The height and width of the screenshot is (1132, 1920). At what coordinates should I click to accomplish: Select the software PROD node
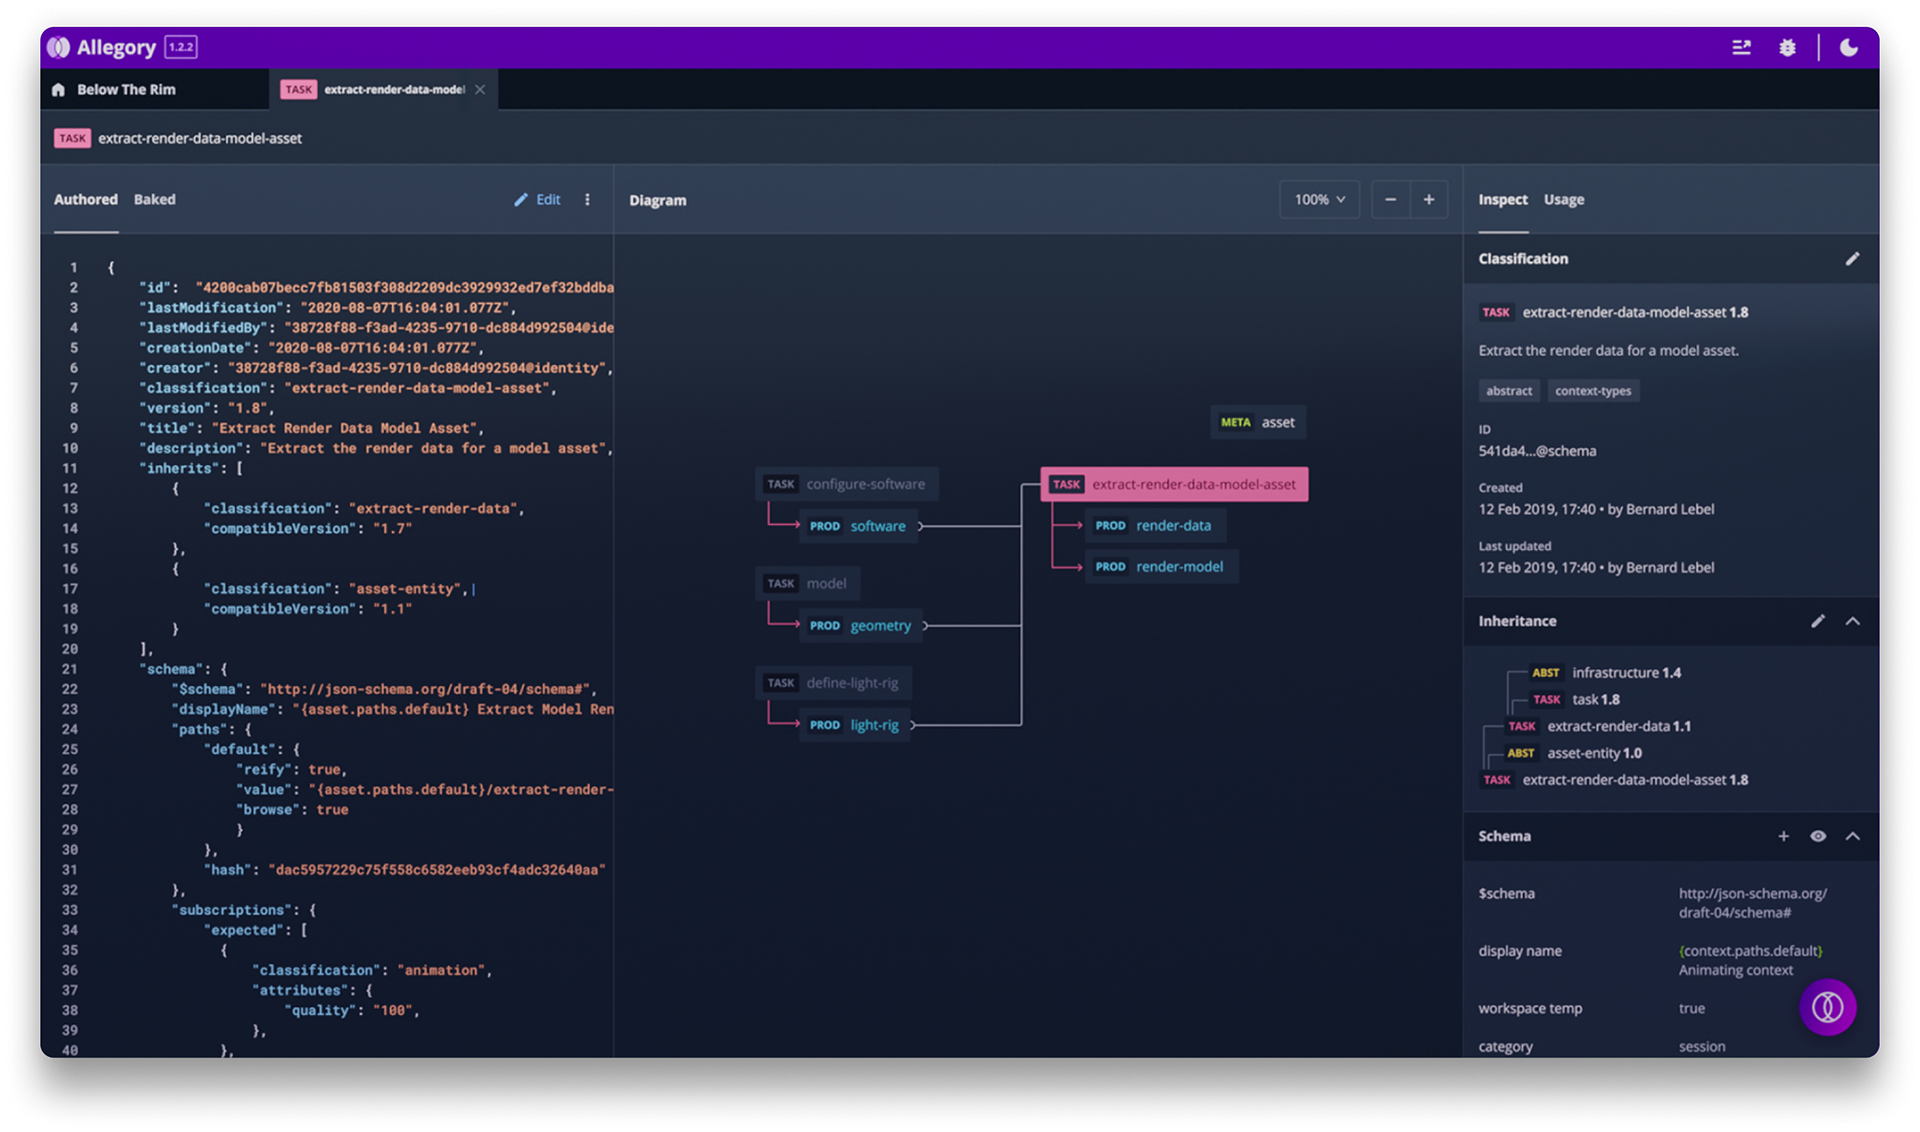coord(858,526)
